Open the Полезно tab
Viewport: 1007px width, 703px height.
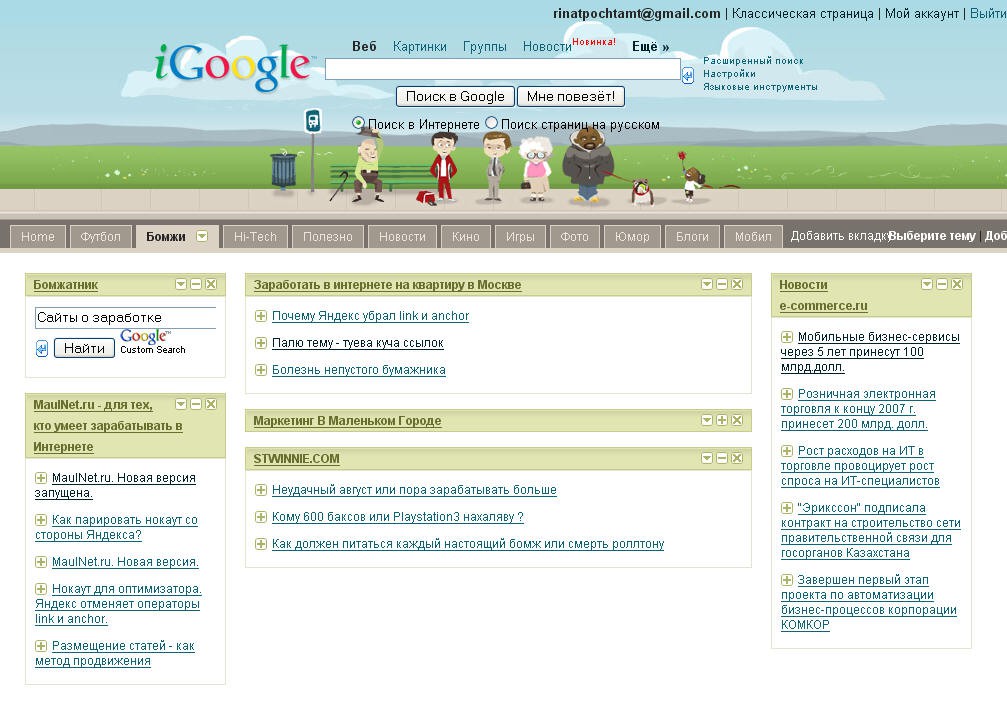[x=328, y=236]
